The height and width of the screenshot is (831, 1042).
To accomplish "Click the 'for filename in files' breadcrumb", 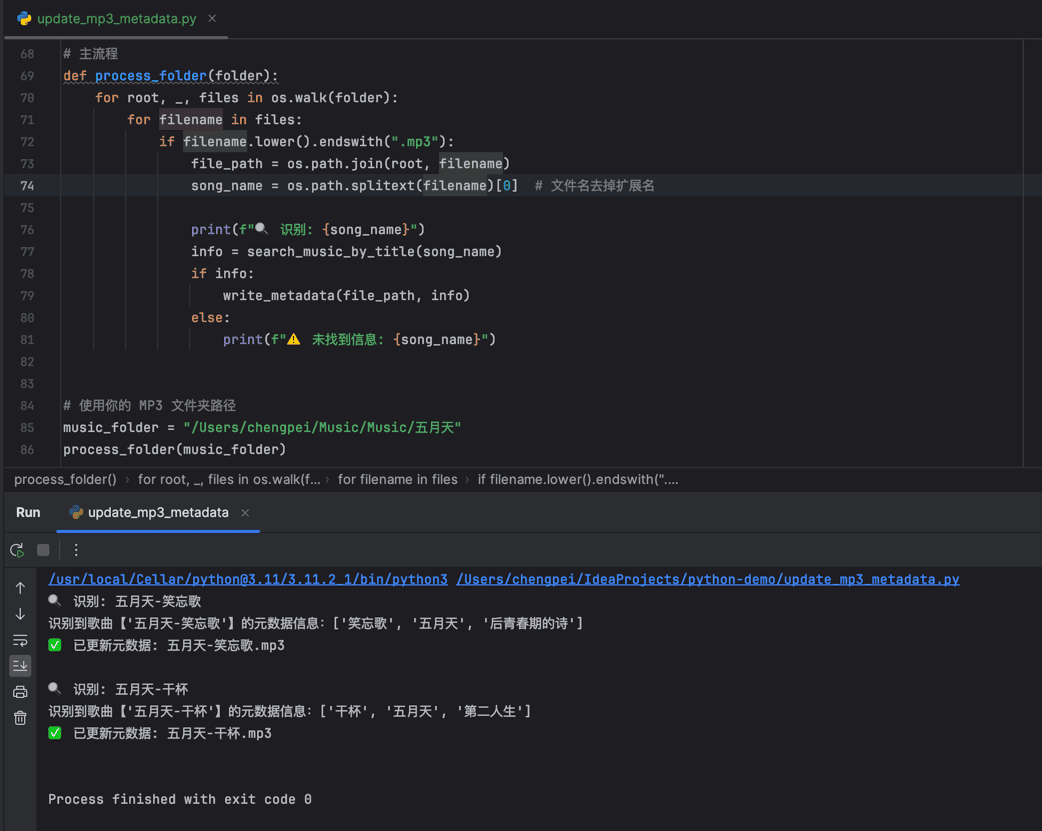I will click(x=397, y=479).
